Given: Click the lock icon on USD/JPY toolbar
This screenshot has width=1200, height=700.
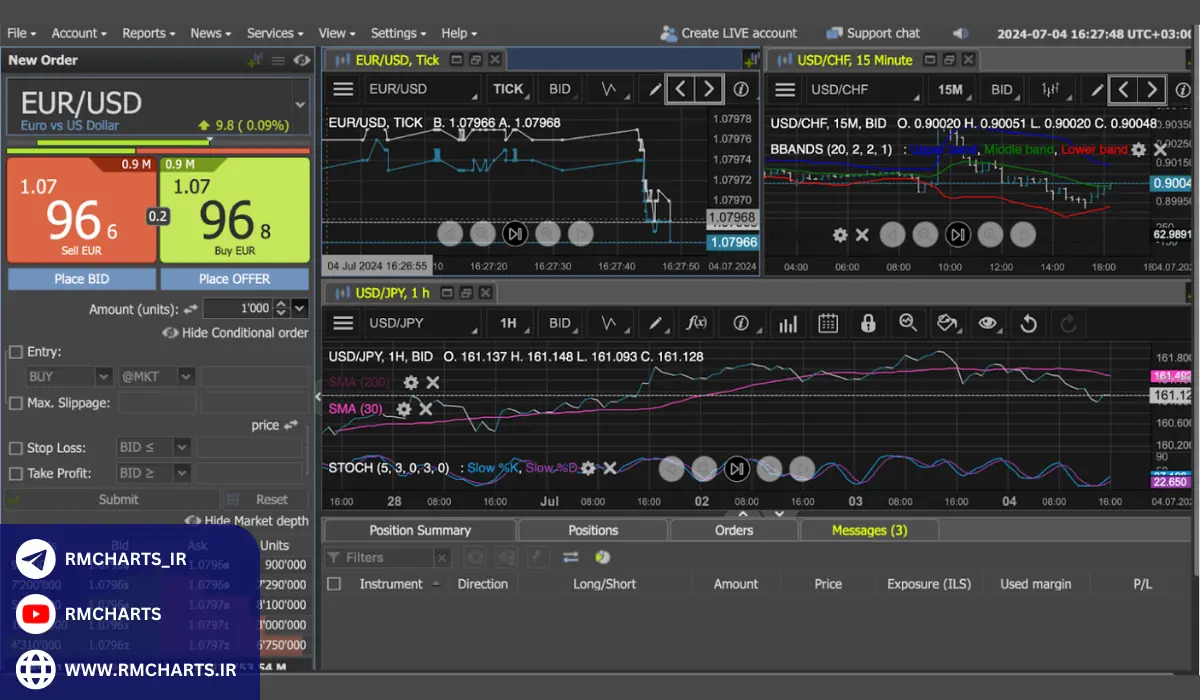Looking at the screenshot, I should click(x=868, y=323).
